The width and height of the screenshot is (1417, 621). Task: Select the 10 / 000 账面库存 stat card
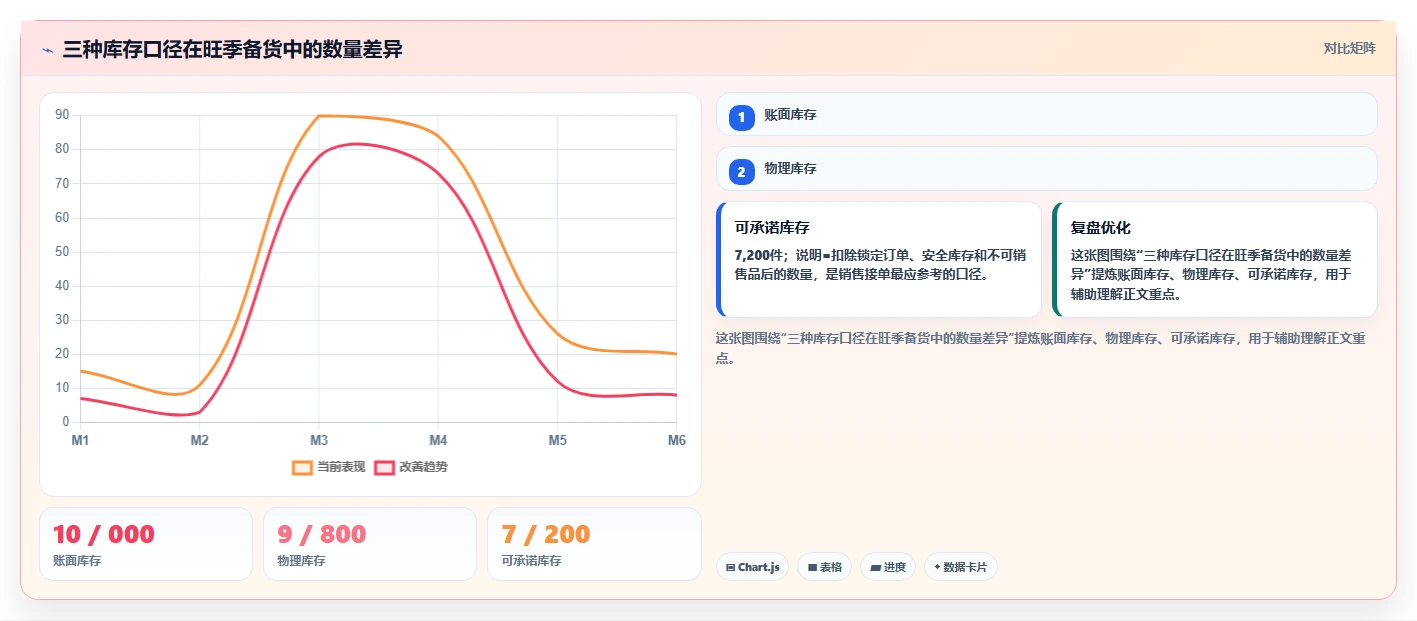[x=146, y=544]
